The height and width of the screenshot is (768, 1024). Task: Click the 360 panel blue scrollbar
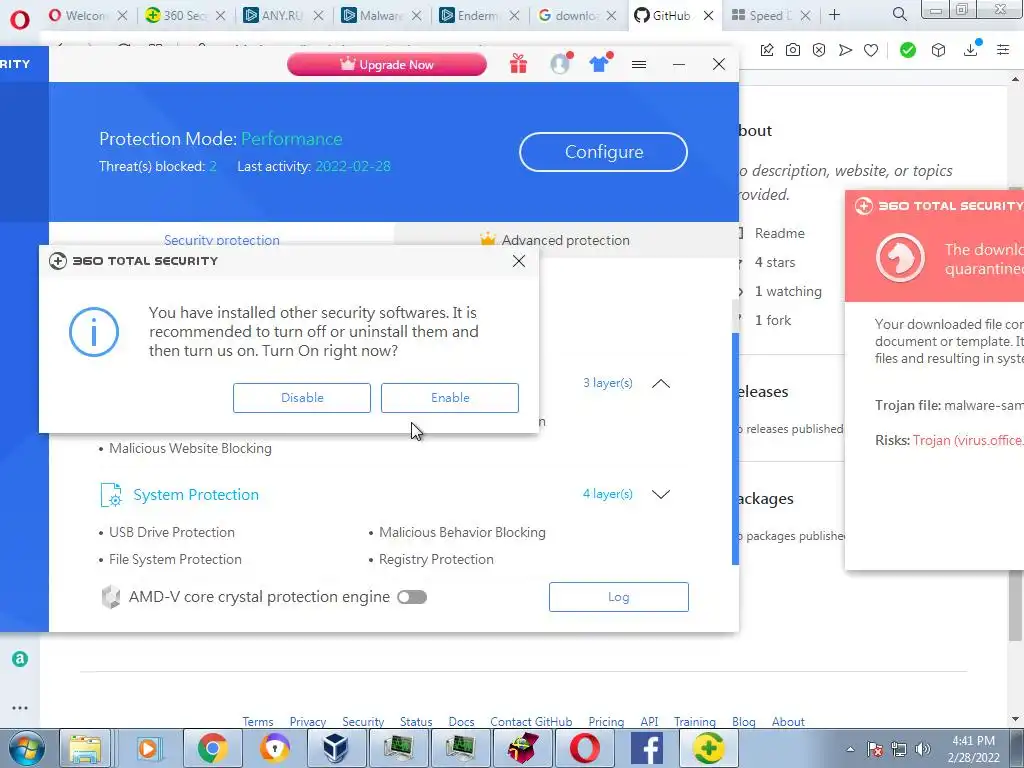[735, 449]
